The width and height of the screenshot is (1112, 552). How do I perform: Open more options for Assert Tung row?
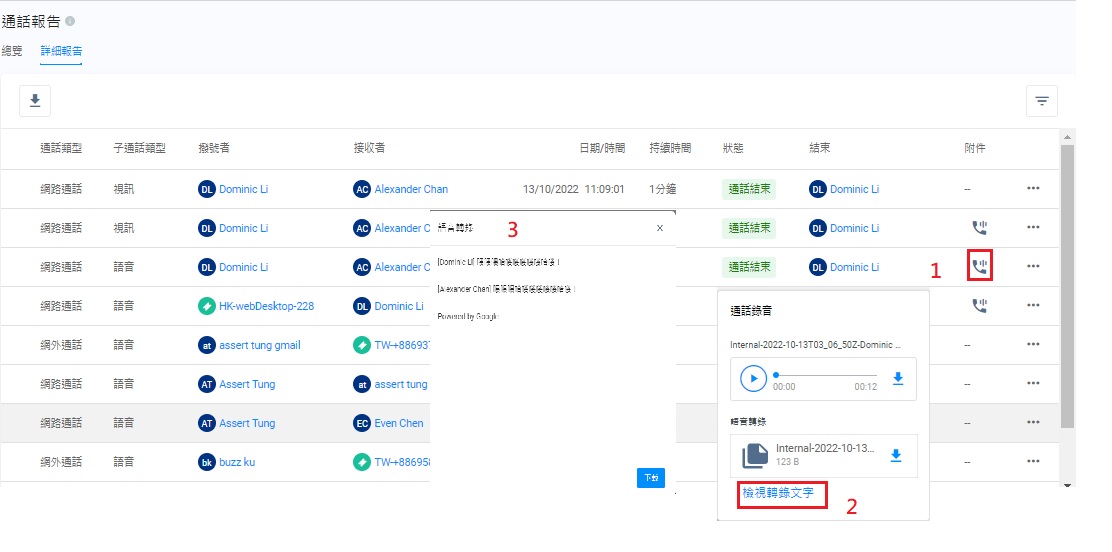pos(1033,384)
